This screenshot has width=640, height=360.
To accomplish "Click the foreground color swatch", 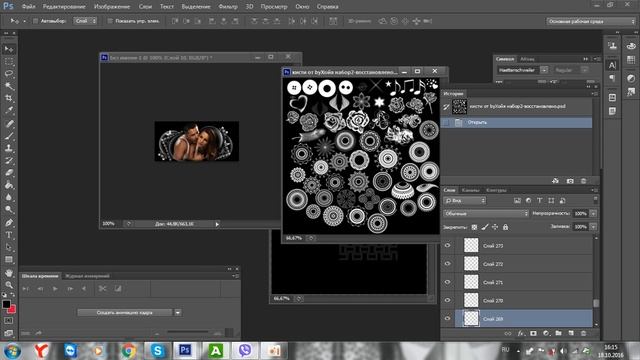I will tap(6, 304).
